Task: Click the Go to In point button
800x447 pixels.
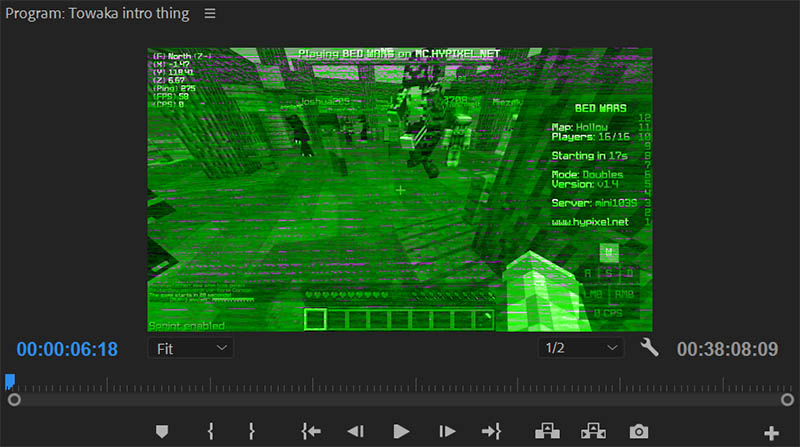Action: (x=311, y=432)
